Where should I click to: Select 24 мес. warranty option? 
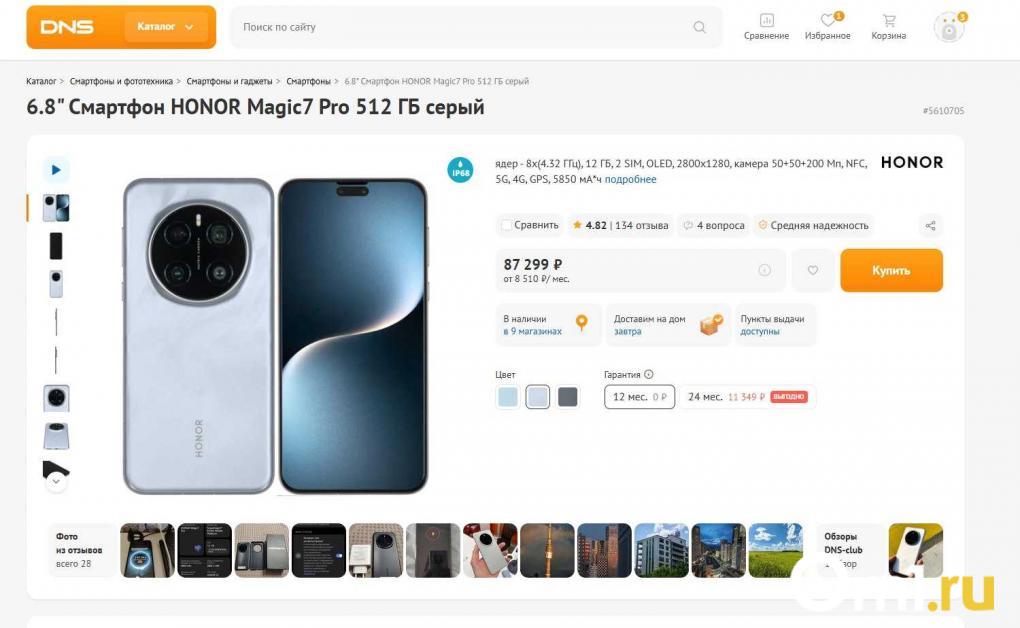747,396
